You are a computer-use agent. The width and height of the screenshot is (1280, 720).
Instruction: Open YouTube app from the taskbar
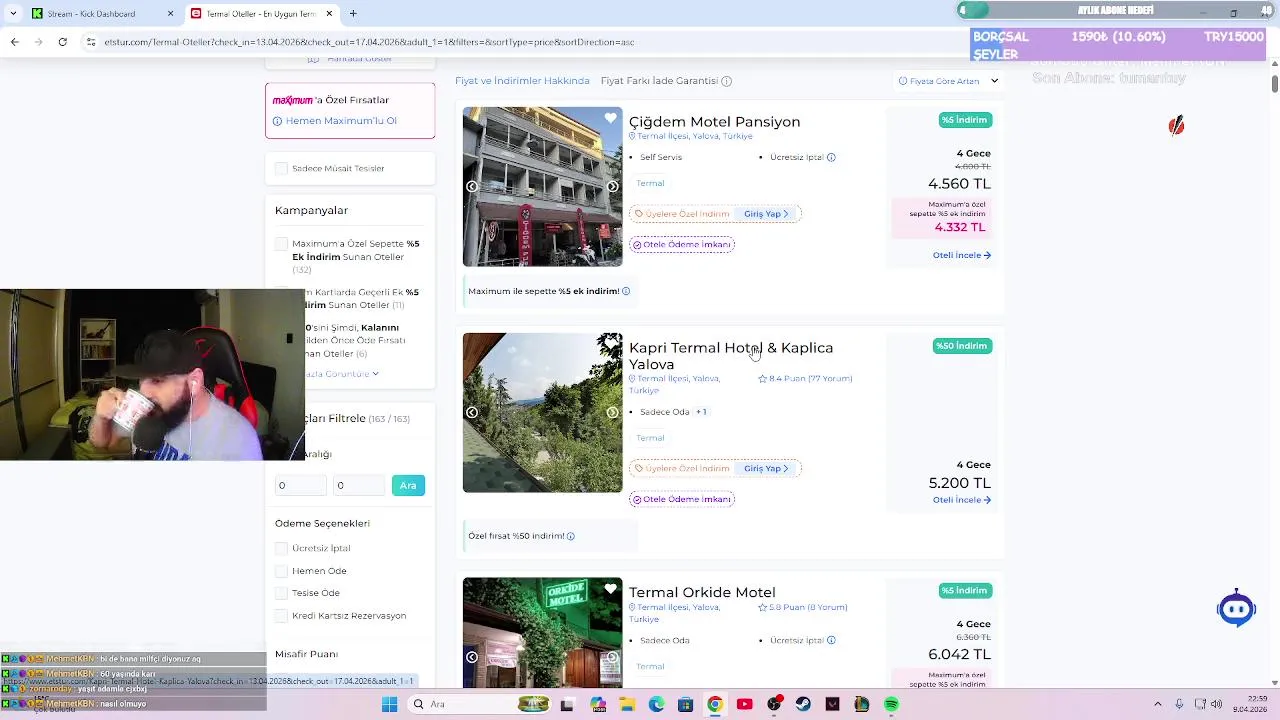click(x=744, y=704)
